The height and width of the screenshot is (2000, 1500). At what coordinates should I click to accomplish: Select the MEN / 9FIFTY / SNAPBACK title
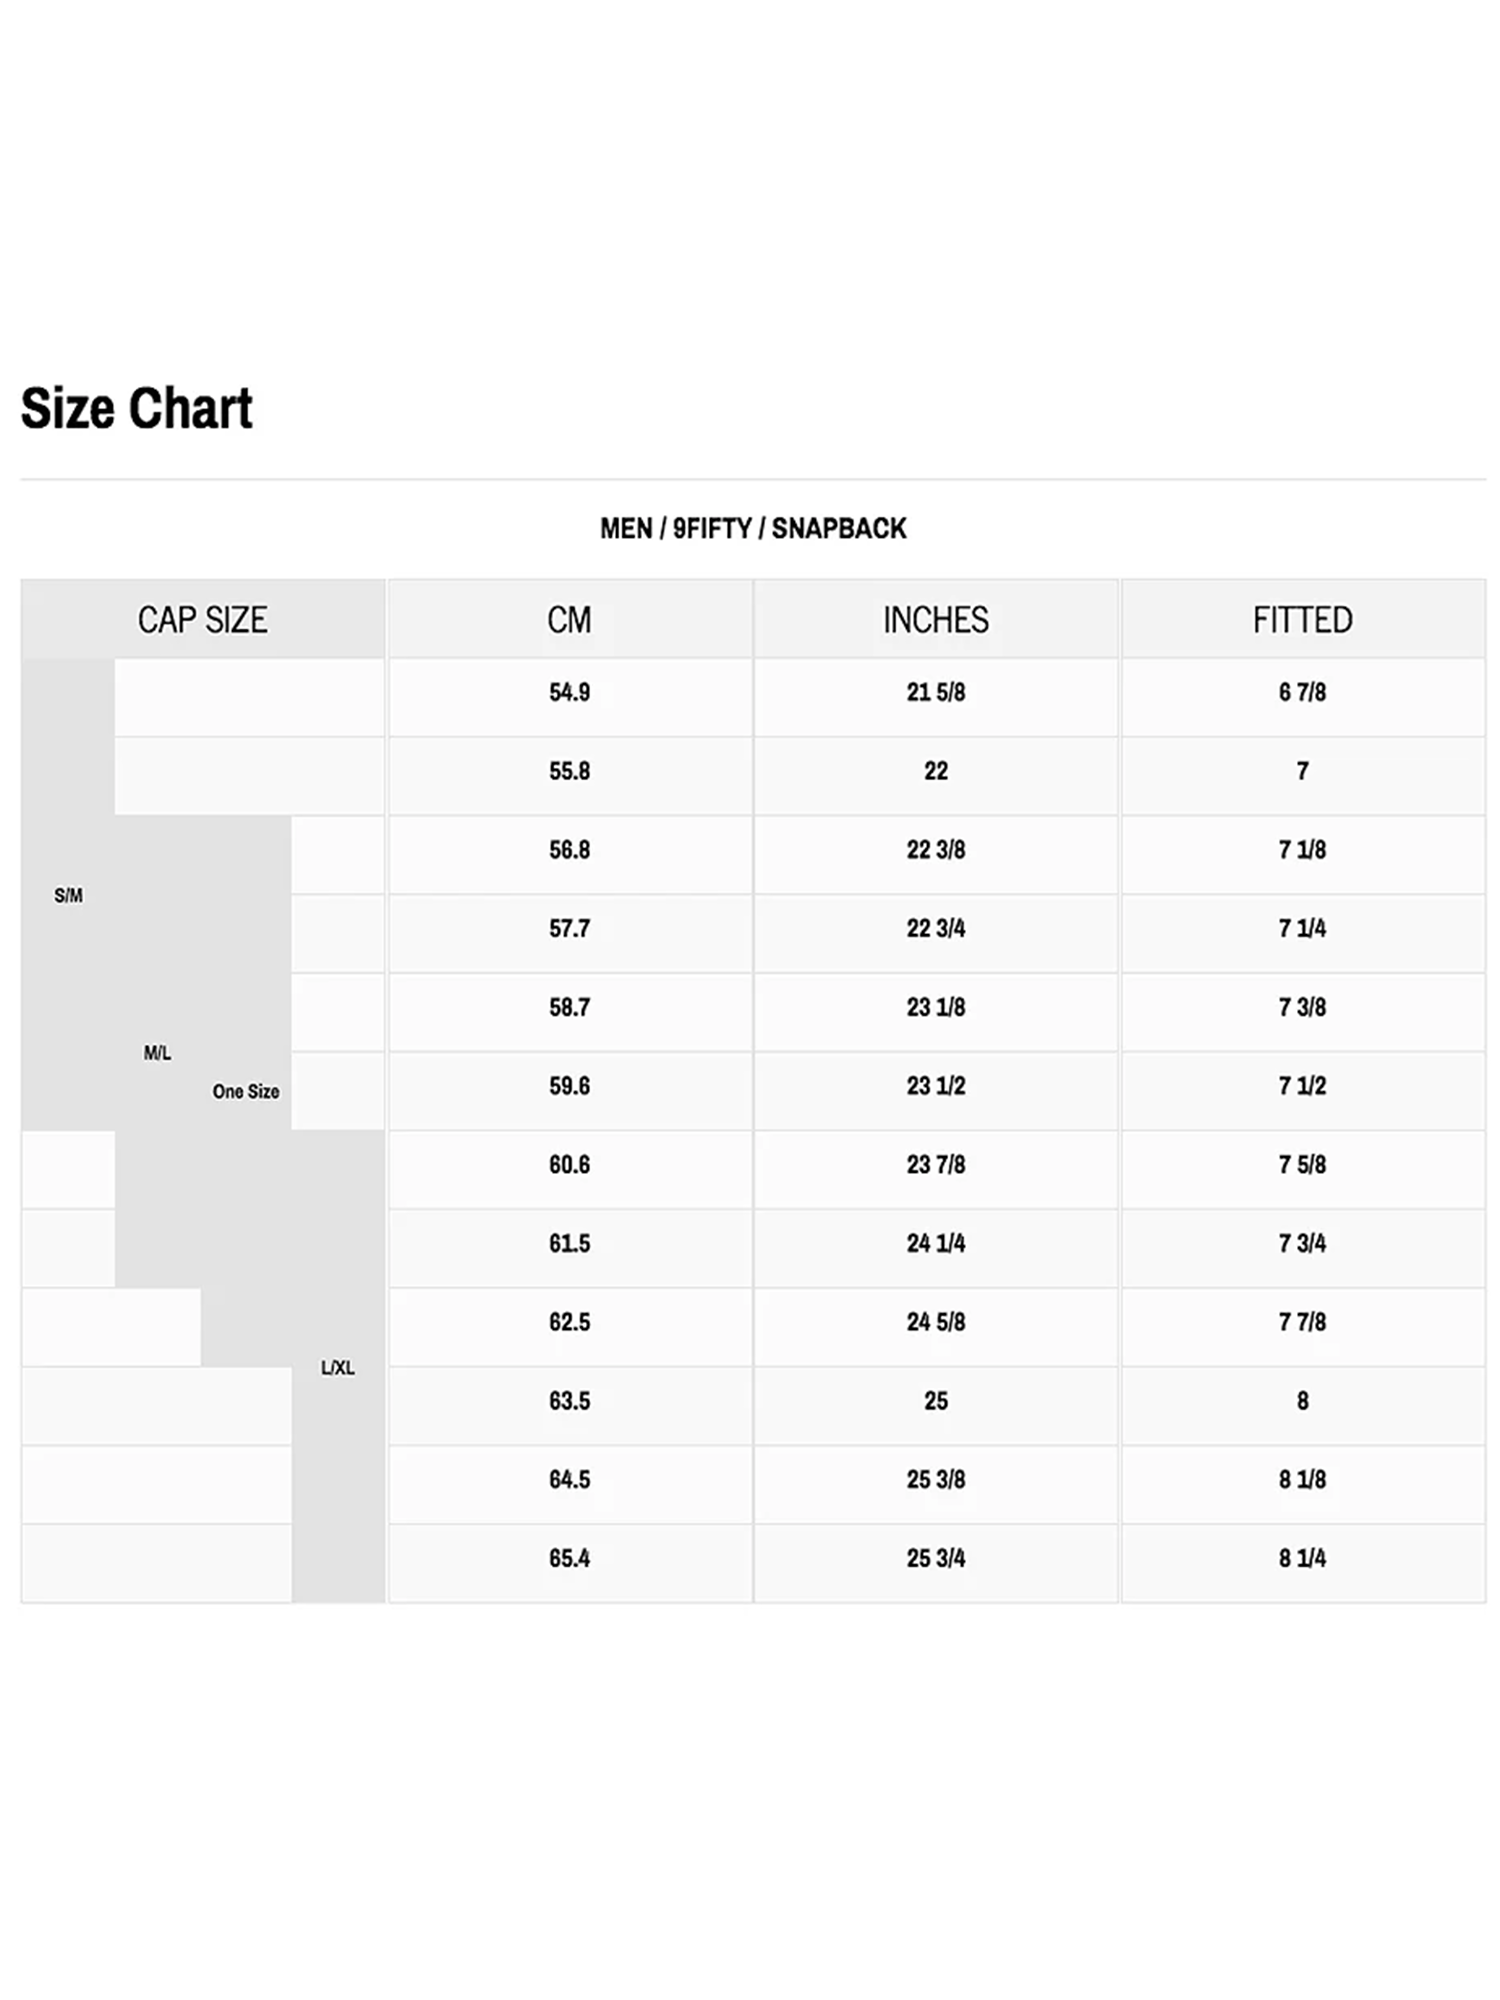(753, 528)
